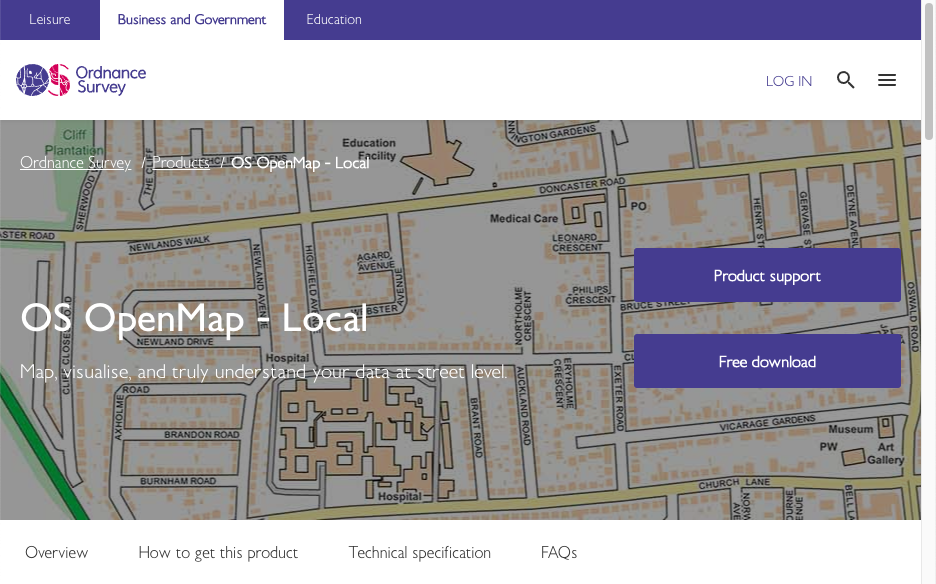Click the OS OpenMap - Local heading
The image size is (936, 584).
tap(194, 318)
